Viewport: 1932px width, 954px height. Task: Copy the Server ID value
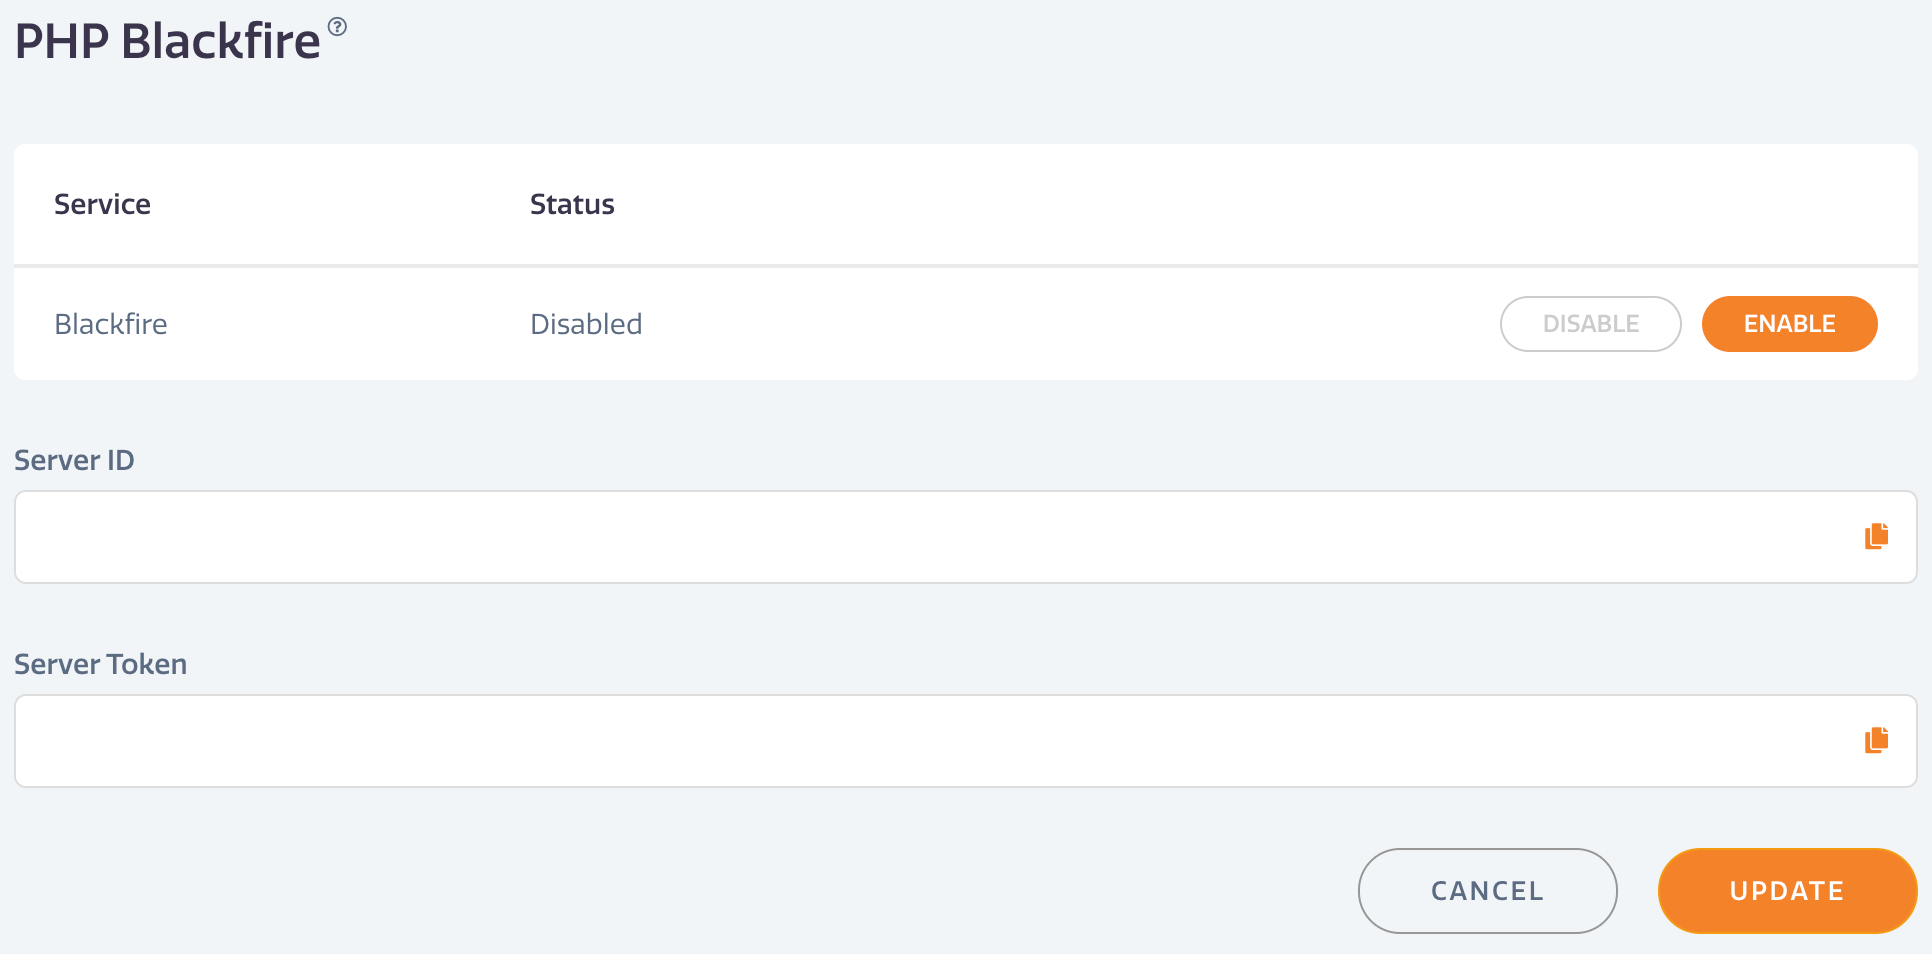[1876, 536]
